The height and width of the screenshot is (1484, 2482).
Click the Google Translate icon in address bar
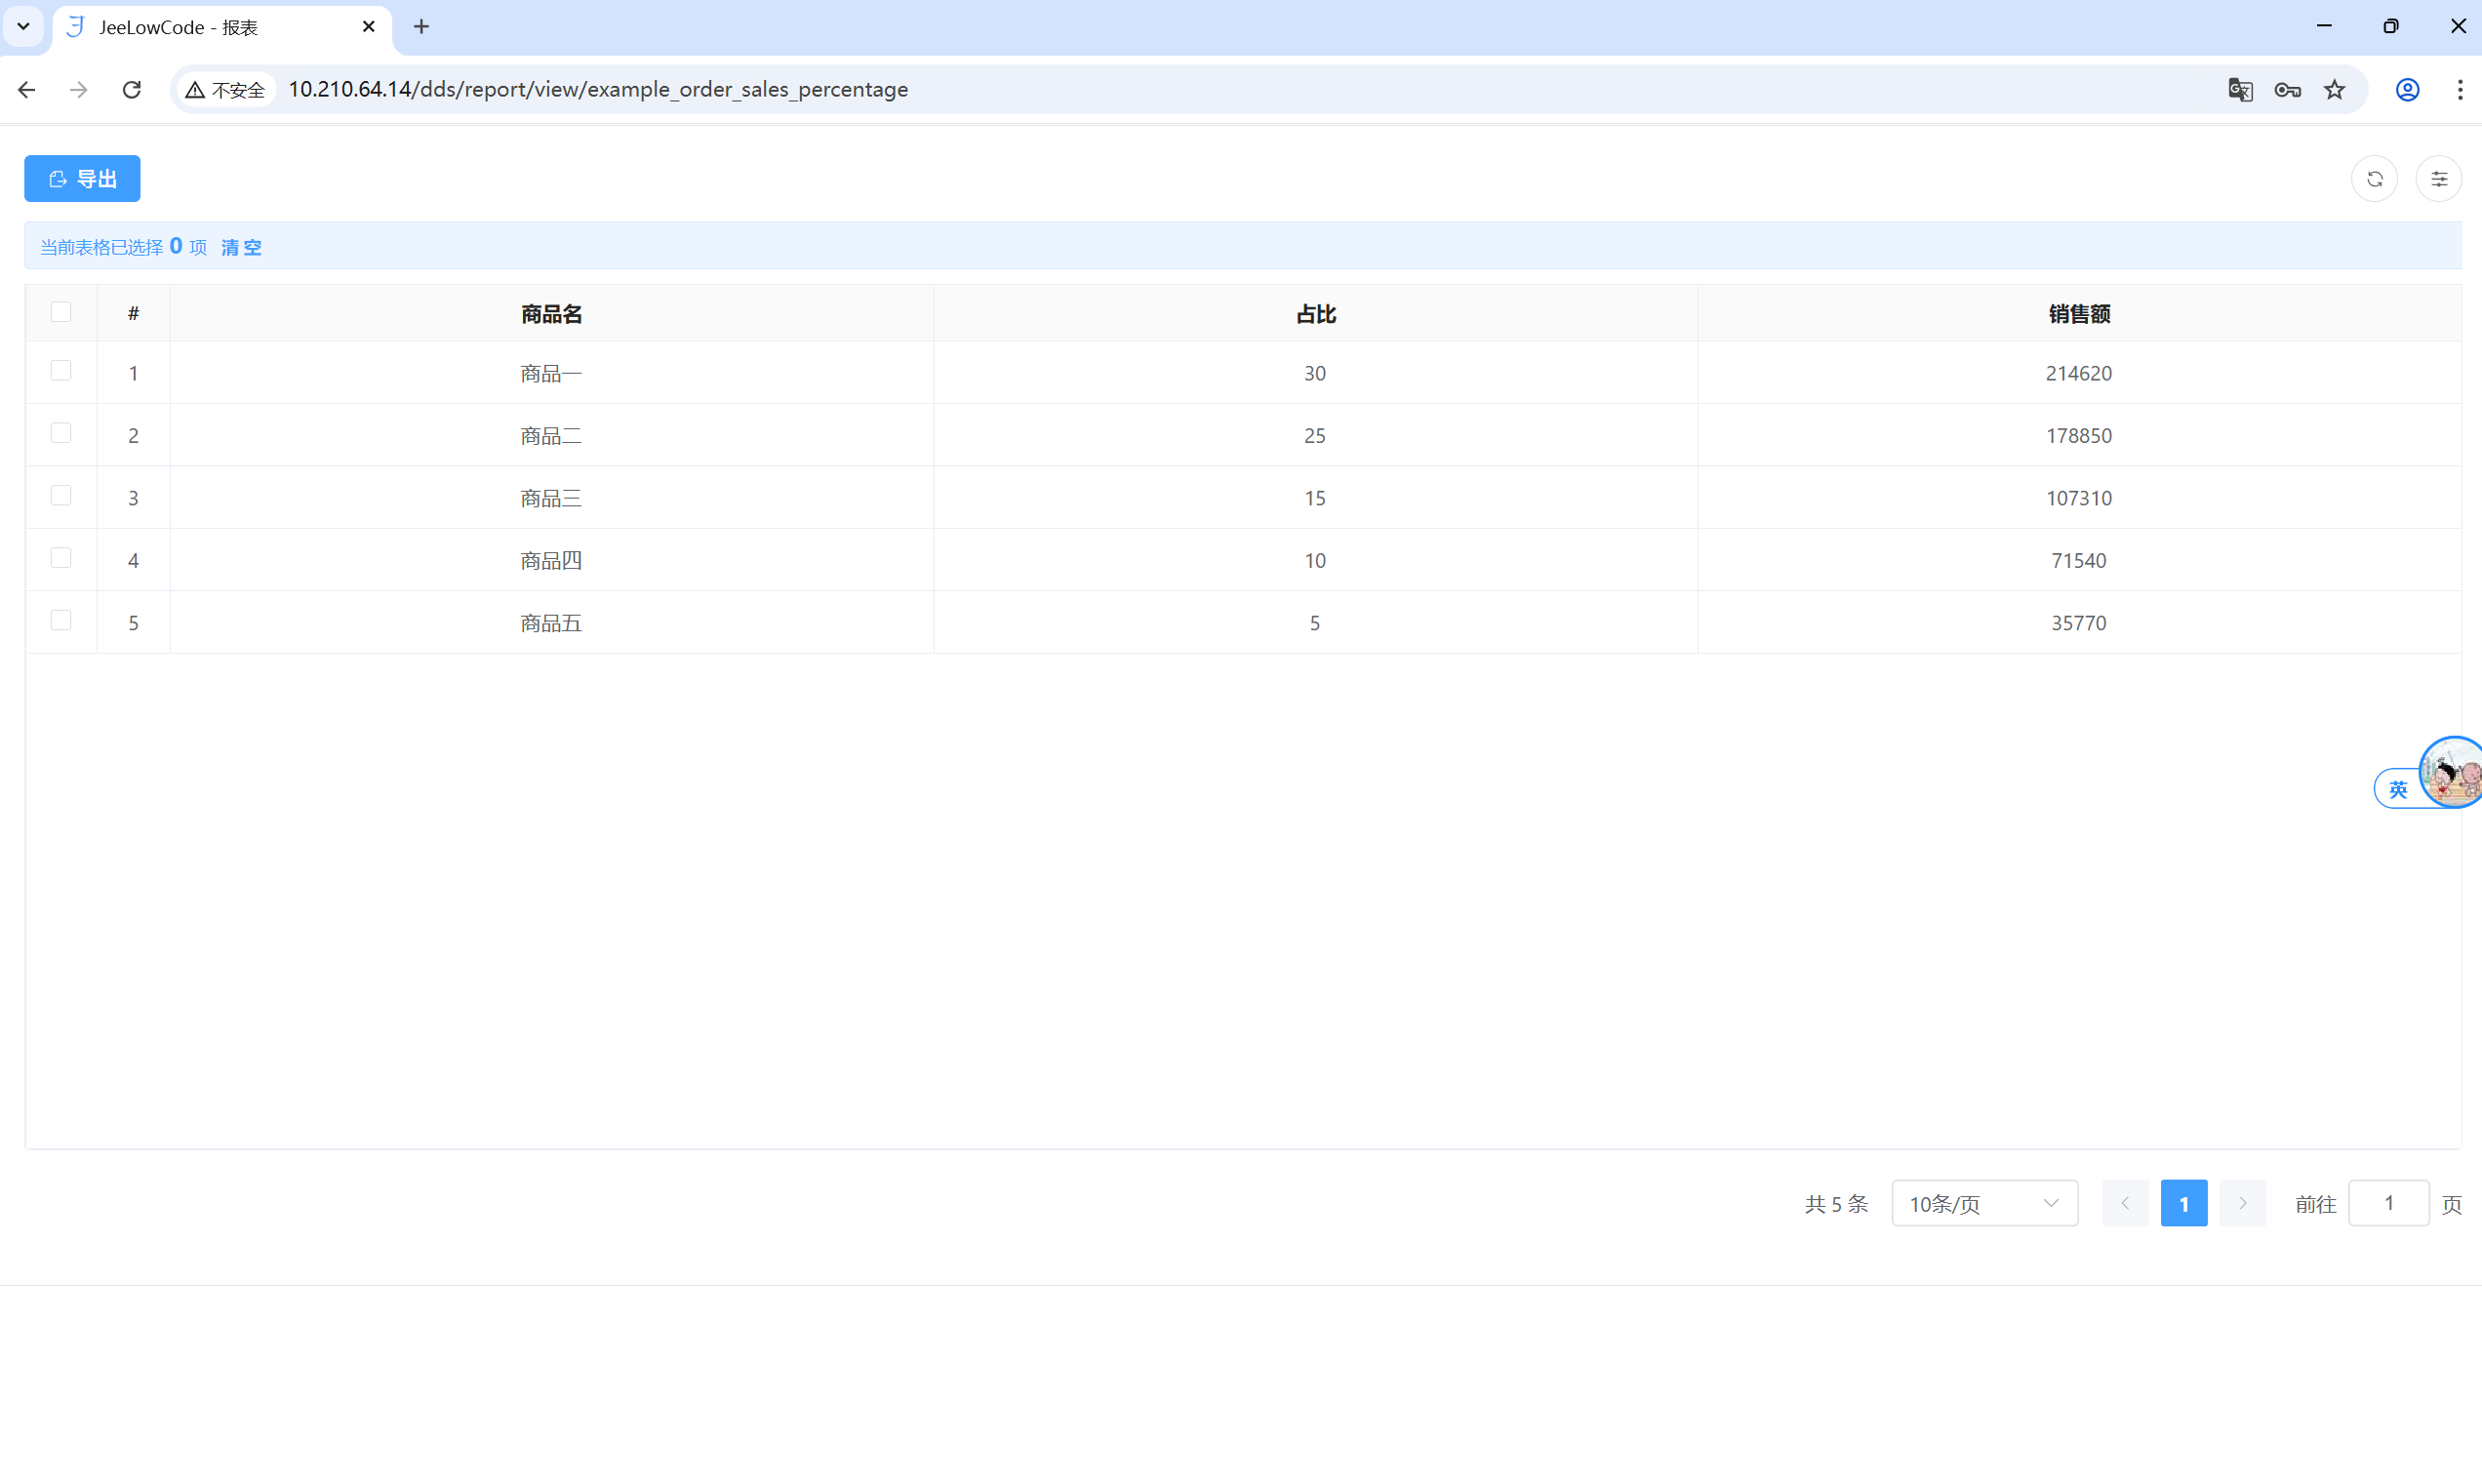(x=2240, y=90)
